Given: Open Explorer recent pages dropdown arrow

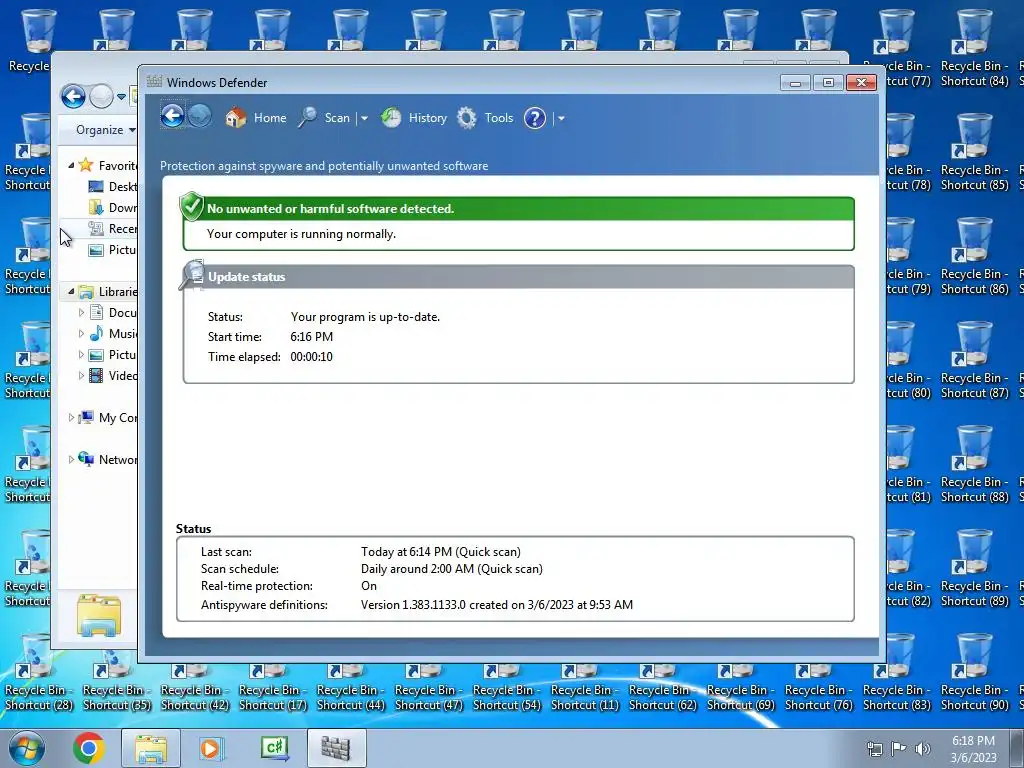Looking at the screenshot, I should click(121, 97).
